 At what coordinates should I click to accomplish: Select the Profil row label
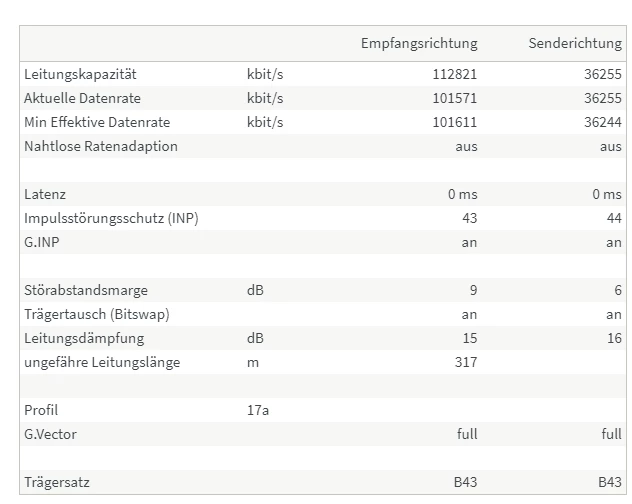[x=41, y=410]
